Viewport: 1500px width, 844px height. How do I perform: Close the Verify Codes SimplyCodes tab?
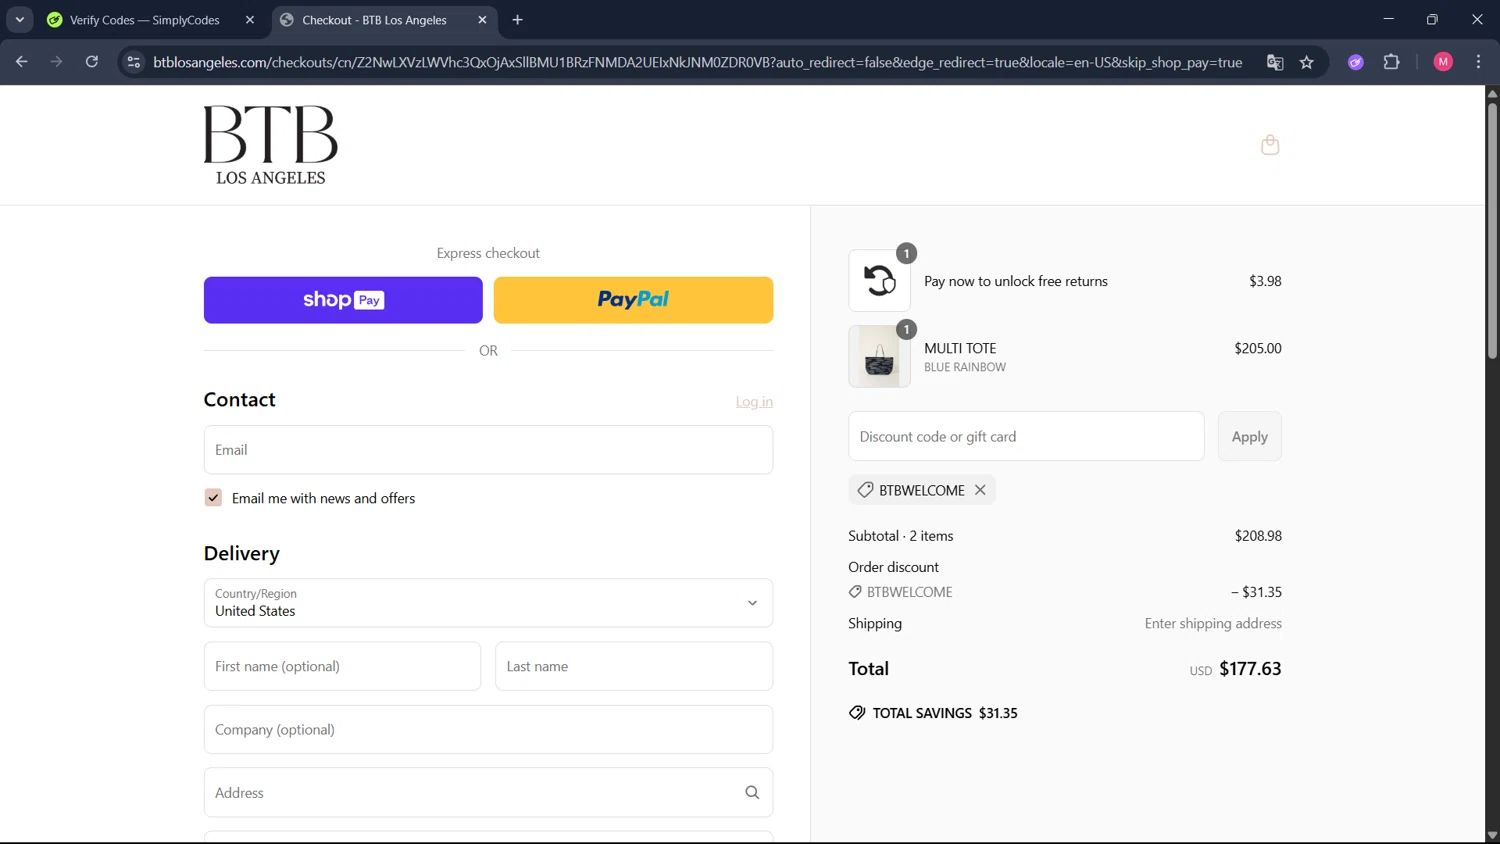click(250, 20)
